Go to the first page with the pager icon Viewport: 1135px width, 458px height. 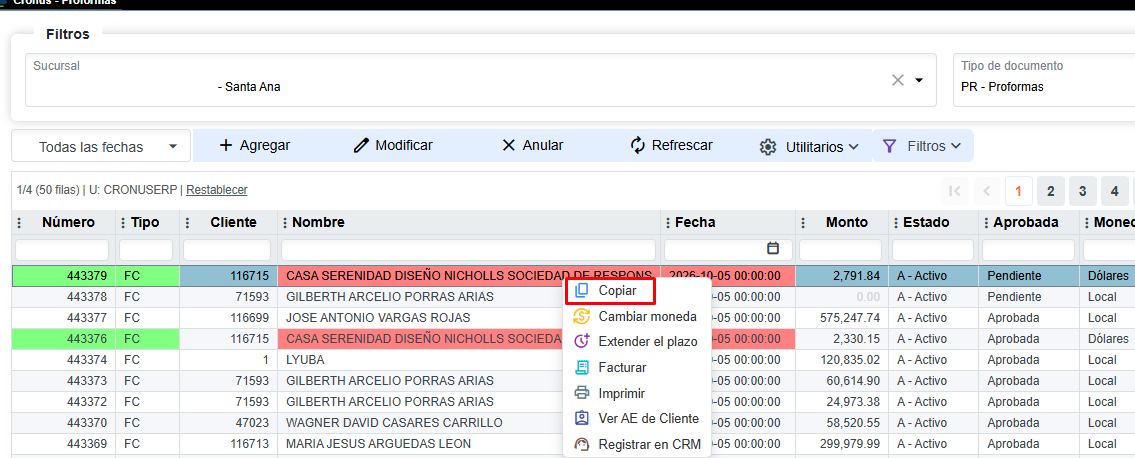955,191
